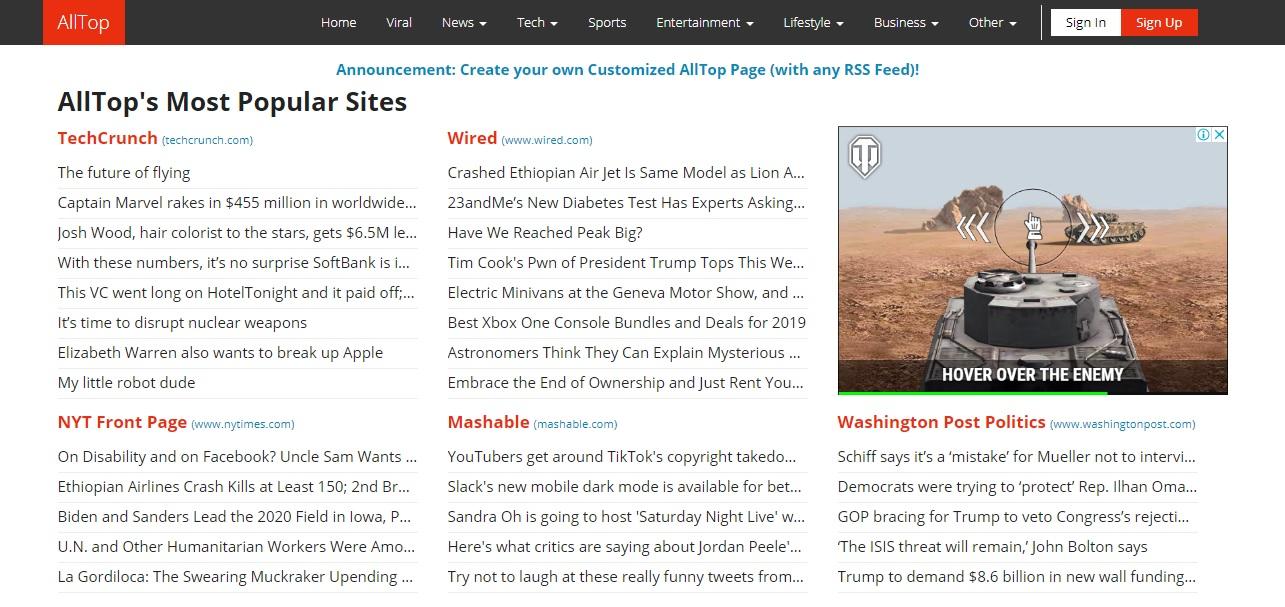Close the ad with the X icon
This screenshot has width=1285, height=607.
point(1219,135)
